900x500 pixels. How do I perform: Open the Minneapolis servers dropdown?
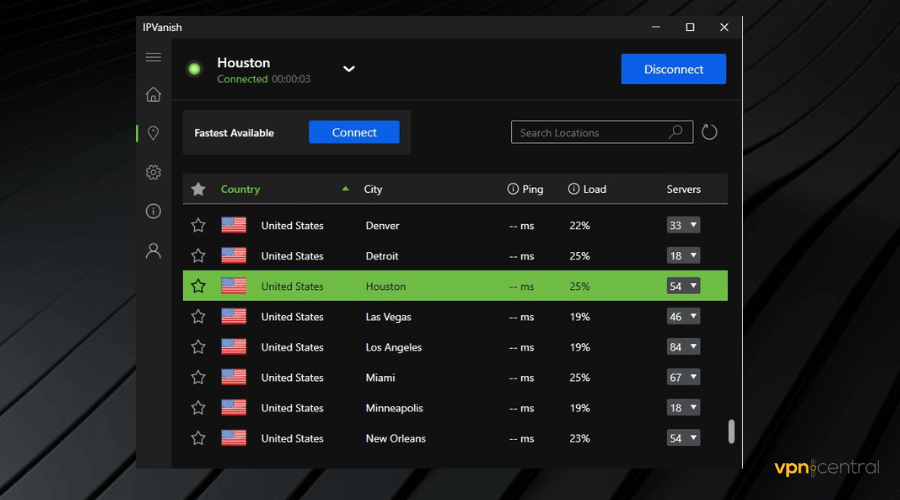click(683, 408)
